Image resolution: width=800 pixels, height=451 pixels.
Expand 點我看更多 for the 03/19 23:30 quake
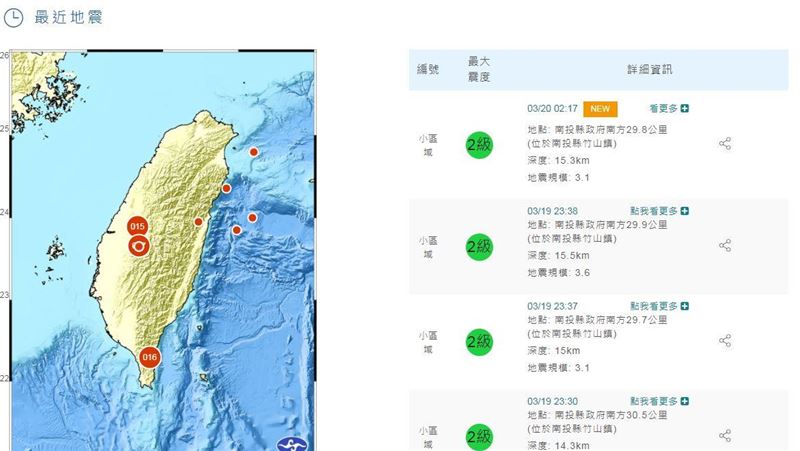[659, 401]
